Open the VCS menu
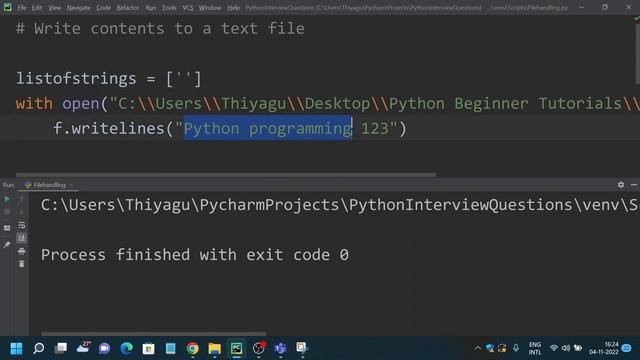 [188, 8]
